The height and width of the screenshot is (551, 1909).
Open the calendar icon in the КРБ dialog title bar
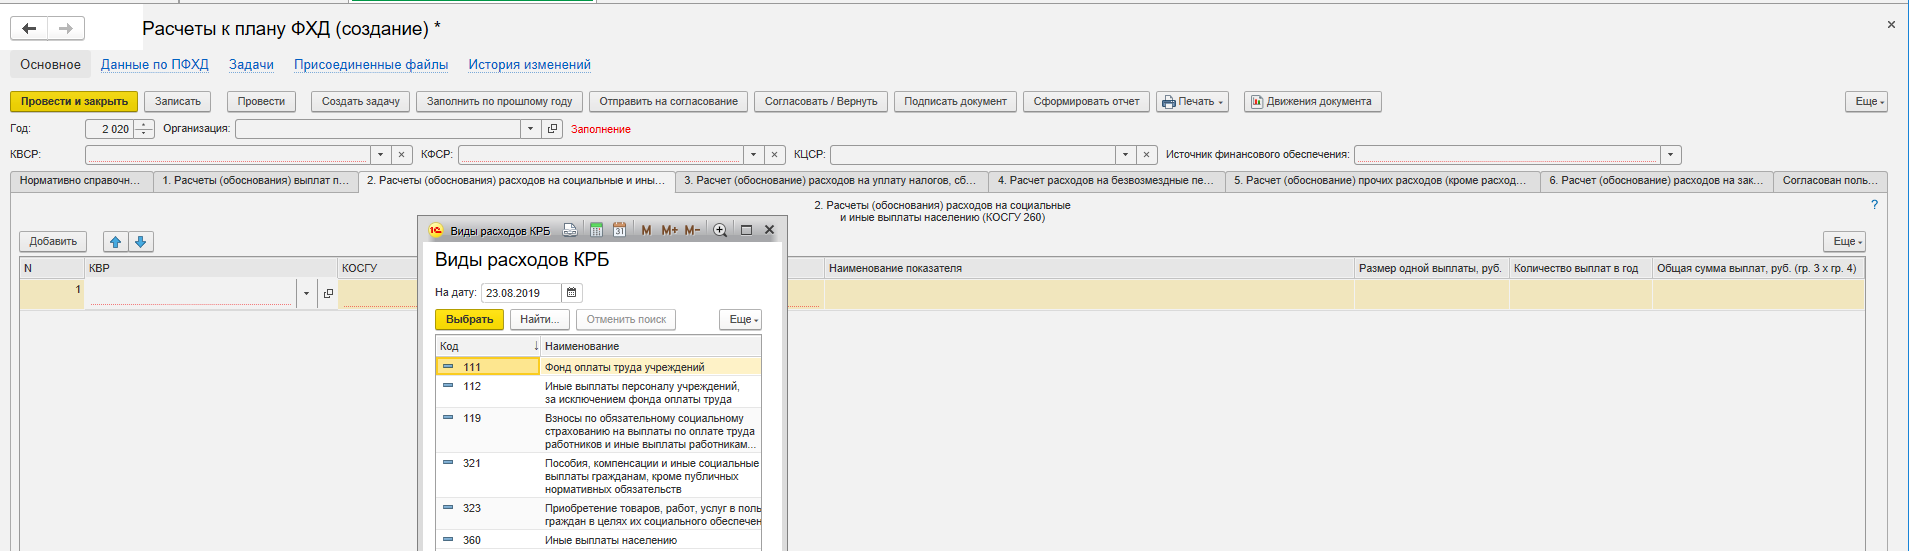pyautogui.click(x=619, y=230)
